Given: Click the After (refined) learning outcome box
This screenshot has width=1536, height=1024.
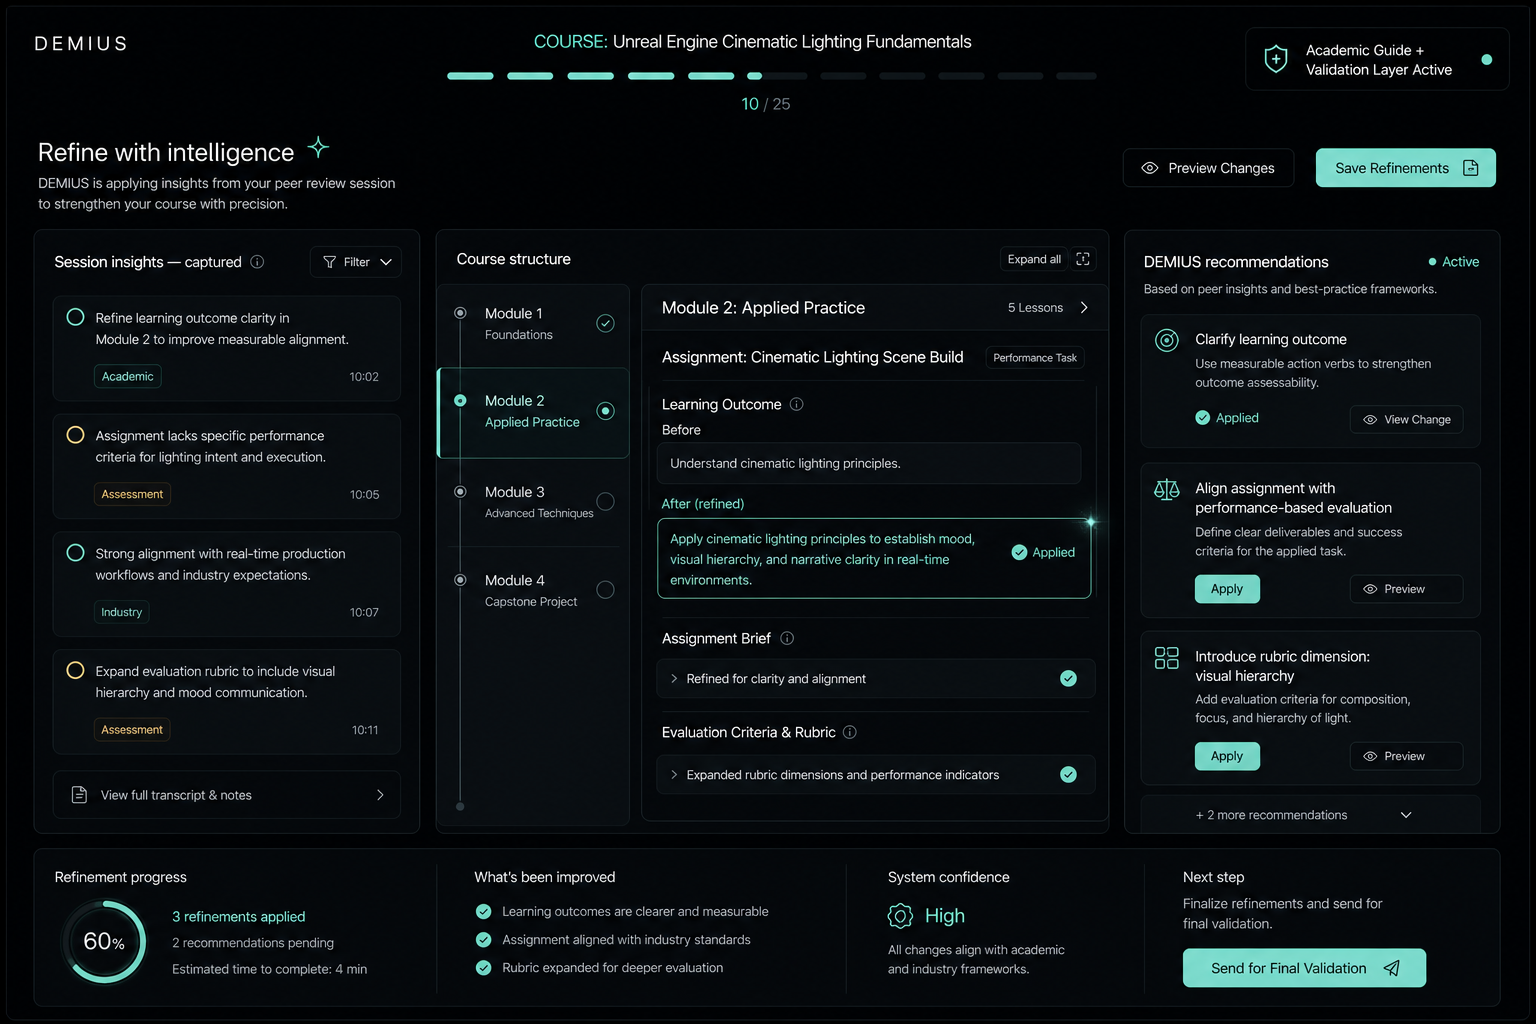Looking at the screenshot, I should 874,559.
